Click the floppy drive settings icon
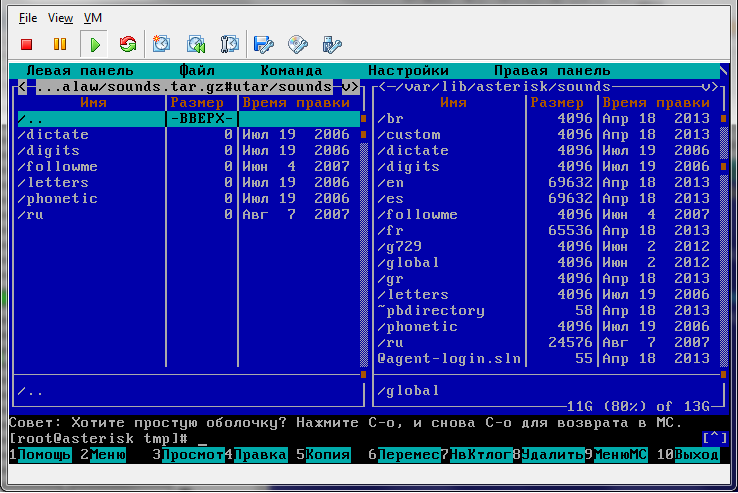The width and height of the screenshot is (738, 493). [x=263, y=44]
